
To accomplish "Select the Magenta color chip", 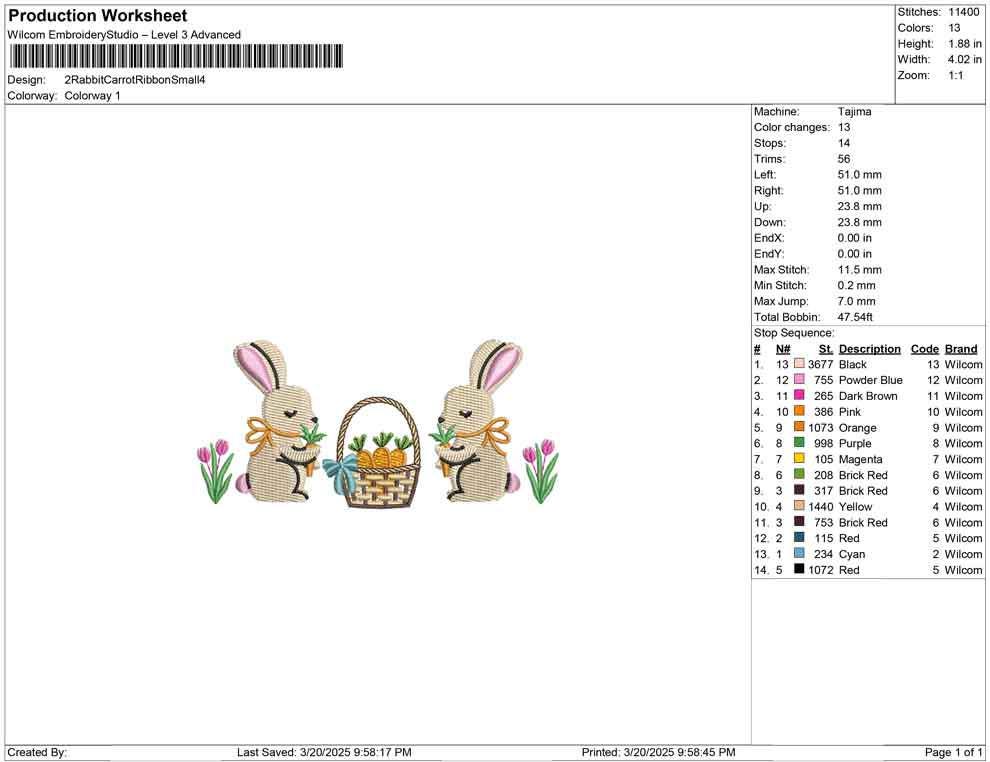I will [798, 459].
